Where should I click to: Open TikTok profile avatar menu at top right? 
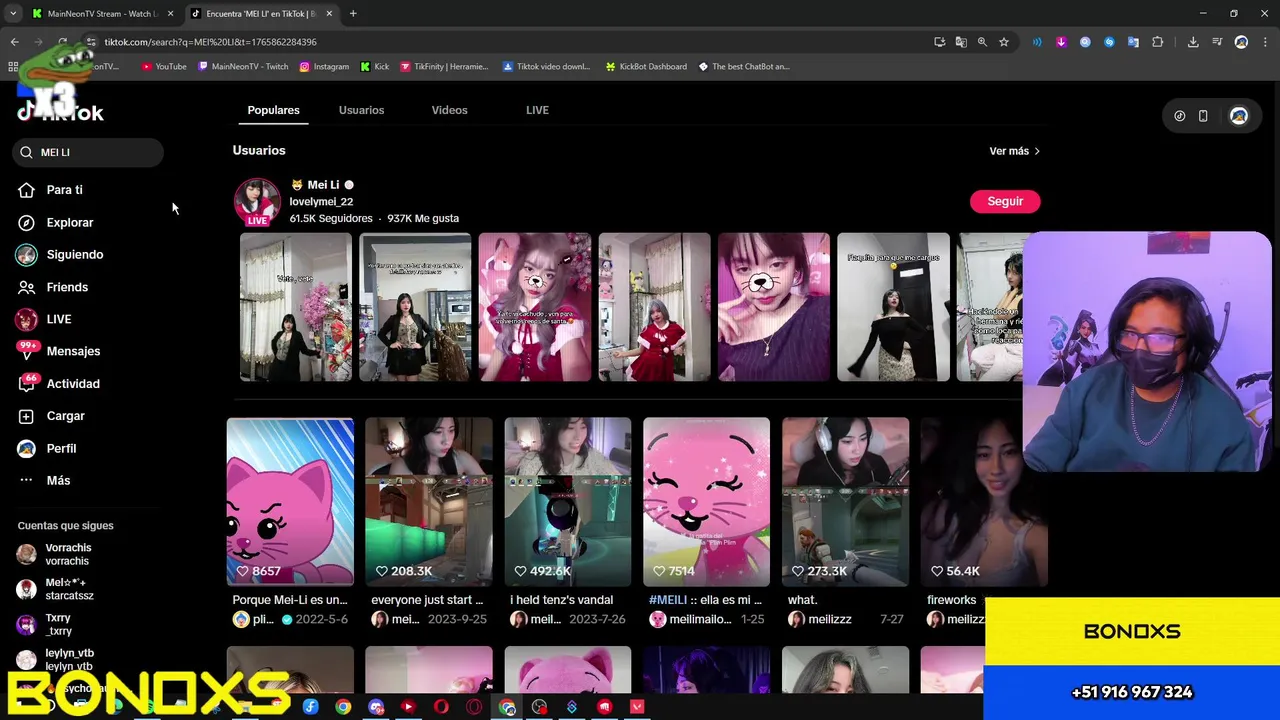click(1238, 116)
